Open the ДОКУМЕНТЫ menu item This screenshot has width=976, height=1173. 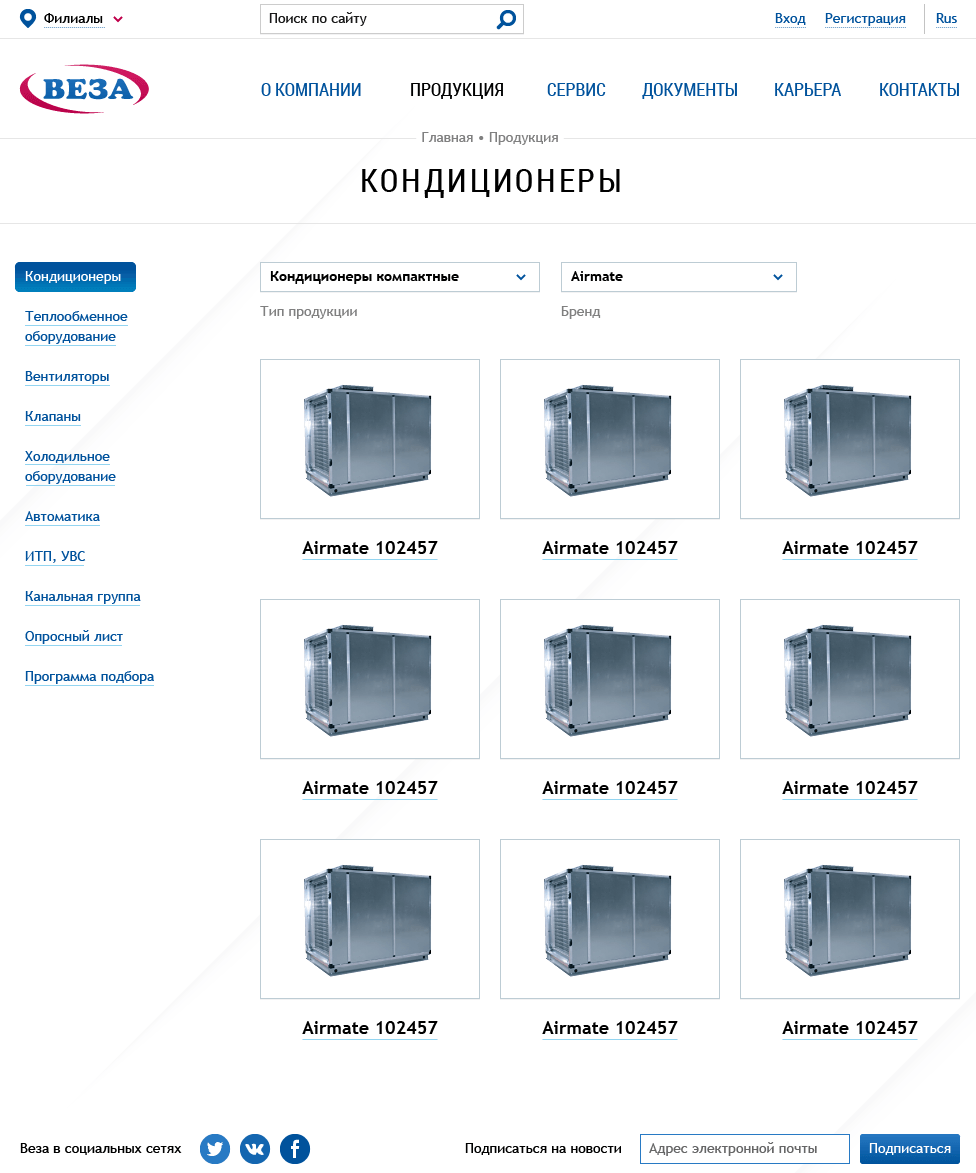pos(690,90)
